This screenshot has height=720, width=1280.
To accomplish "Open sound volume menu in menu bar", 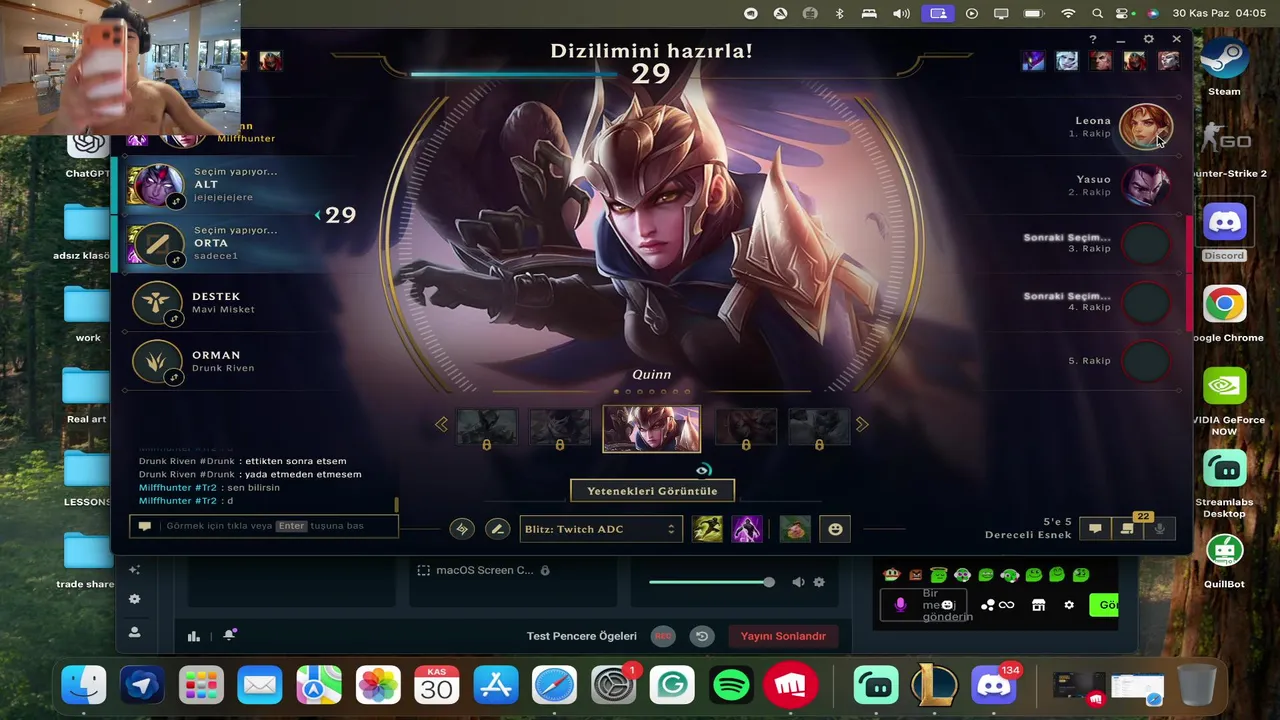I will tap(901, 13).
